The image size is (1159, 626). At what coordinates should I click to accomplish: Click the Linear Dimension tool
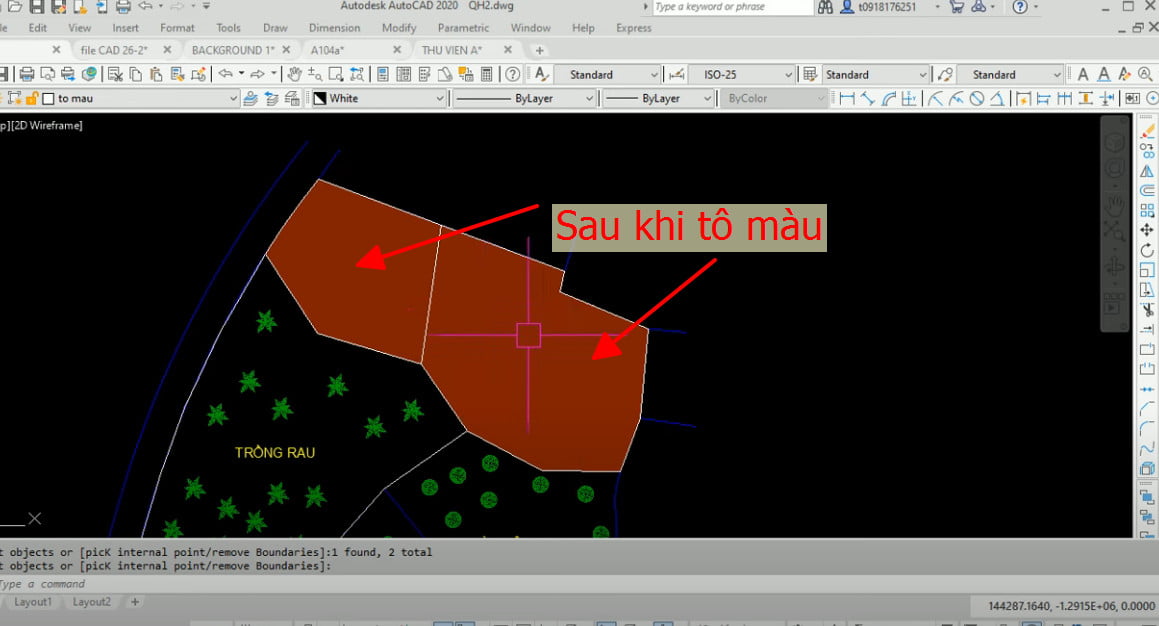point(847,98)
